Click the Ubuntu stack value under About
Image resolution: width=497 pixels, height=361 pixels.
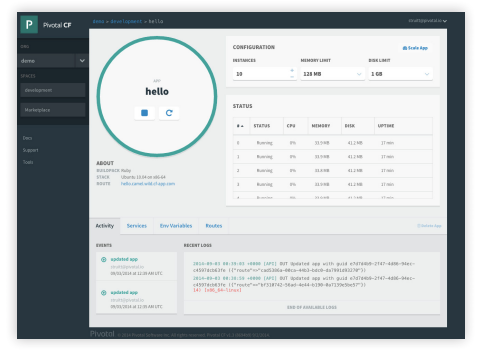click(x=143, y=177)
